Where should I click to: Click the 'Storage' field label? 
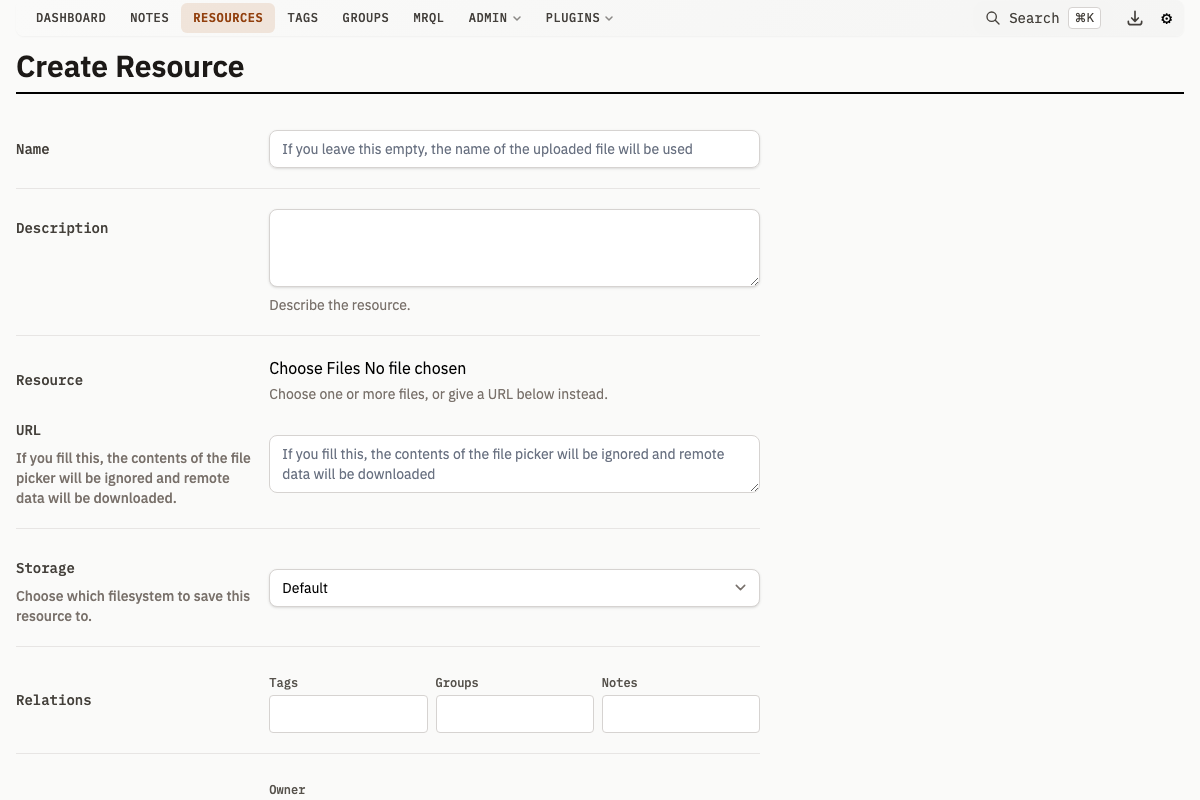[x=45, y=568]
